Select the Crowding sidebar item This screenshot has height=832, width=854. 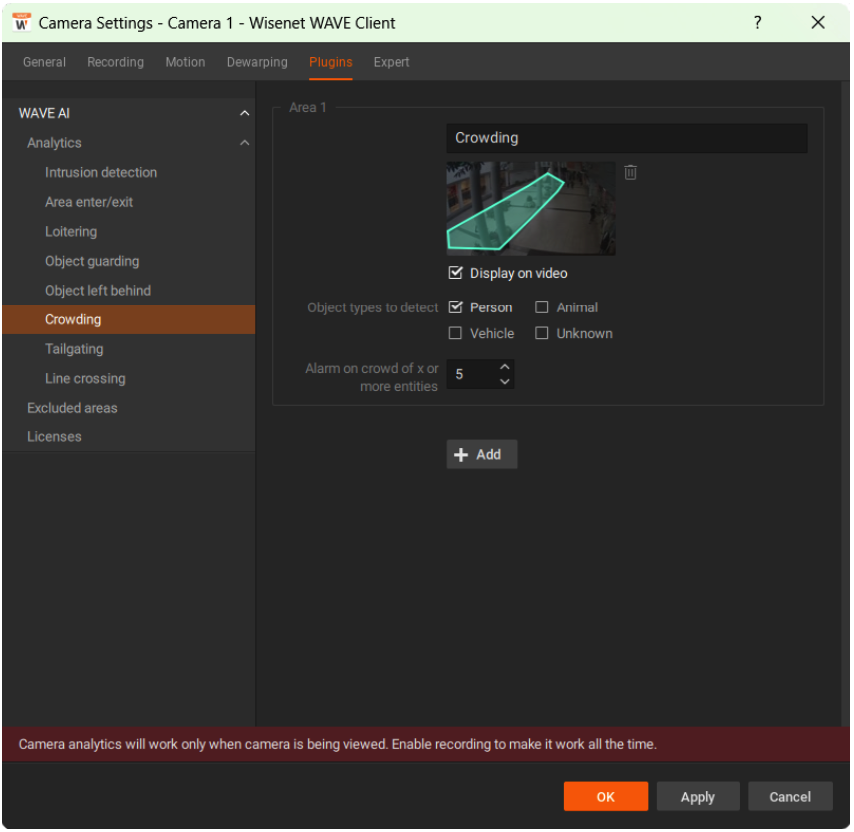point(129,319)
